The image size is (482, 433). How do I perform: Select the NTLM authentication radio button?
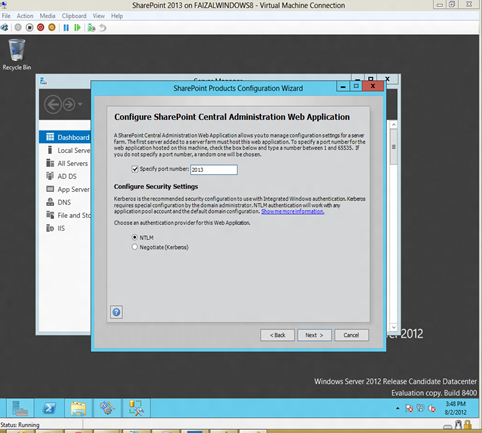click(135, 237)
